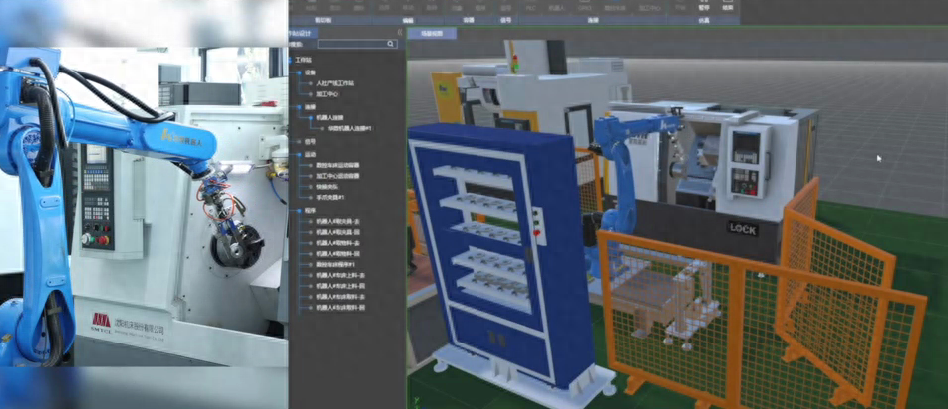Collapse the 运动 tree node
Screen dimensions: 948x409
pyautogui.click(x=300, y=154)
